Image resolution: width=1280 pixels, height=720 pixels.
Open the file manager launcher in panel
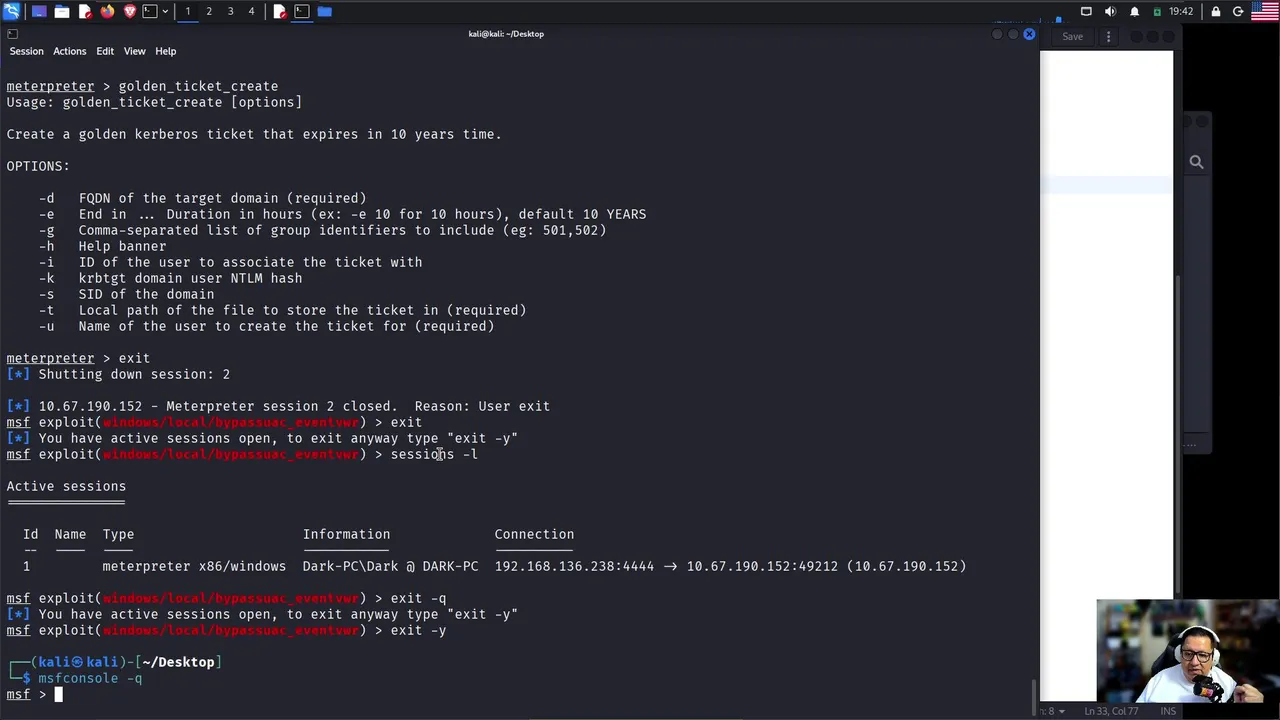(x=62, y=11)
